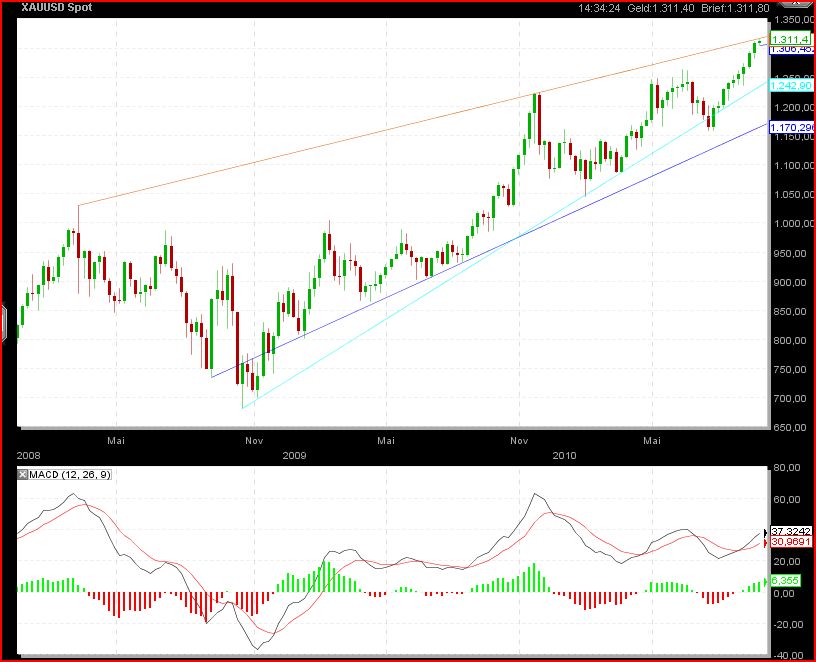This screenshot has width=816, height=662.
Task: Click the 14:34:24 time display
Action: 598,9
